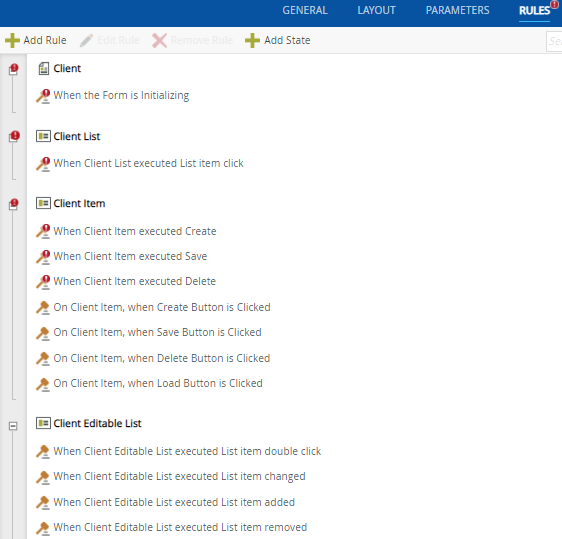The image size is (562, 539).
Task: Go to the PARAMETERS tab
Action: click(457, 10)
